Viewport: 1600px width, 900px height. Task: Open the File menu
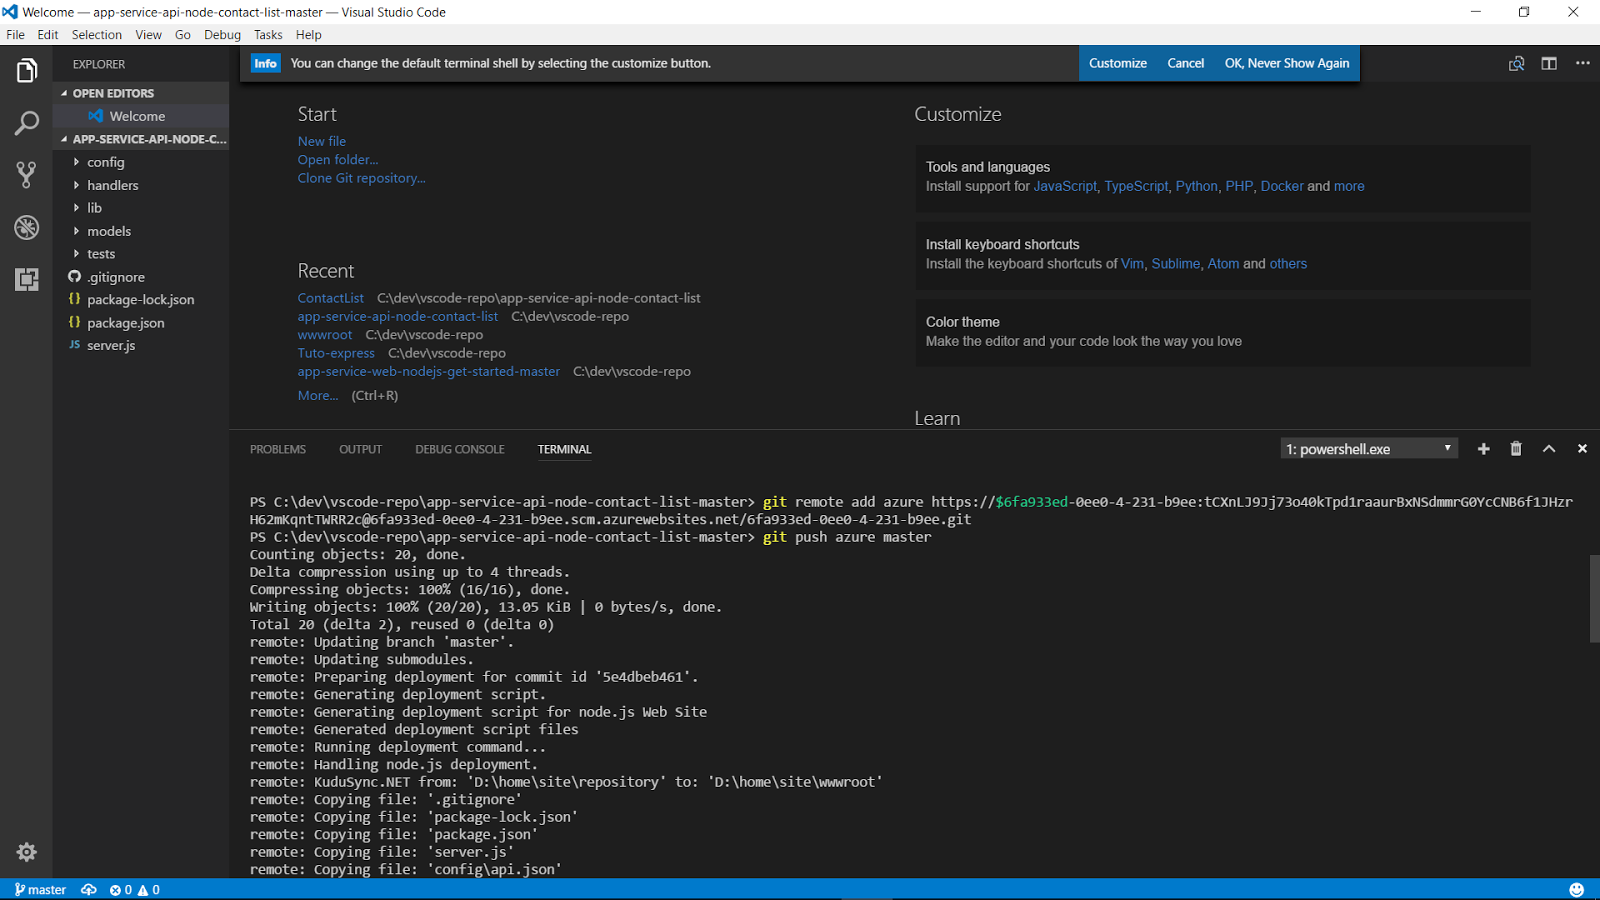coord(15,35)
